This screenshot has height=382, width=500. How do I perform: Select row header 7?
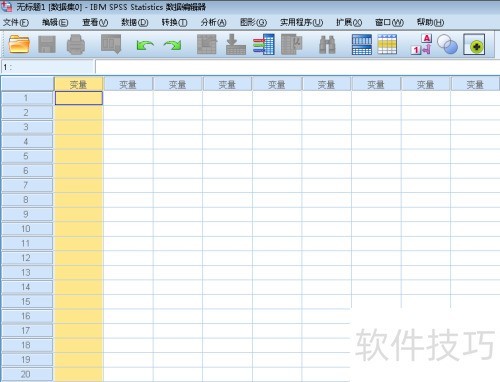(27, 185)
